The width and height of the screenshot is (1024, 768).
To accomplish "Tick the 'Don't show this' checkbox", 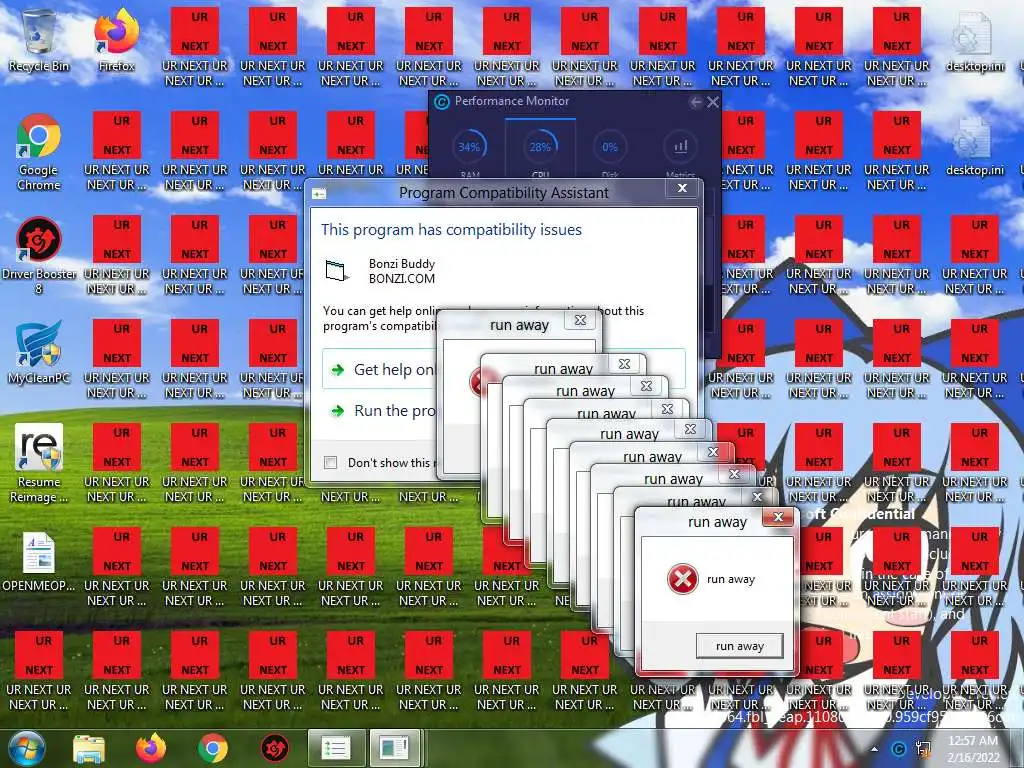I will point(330,462).
